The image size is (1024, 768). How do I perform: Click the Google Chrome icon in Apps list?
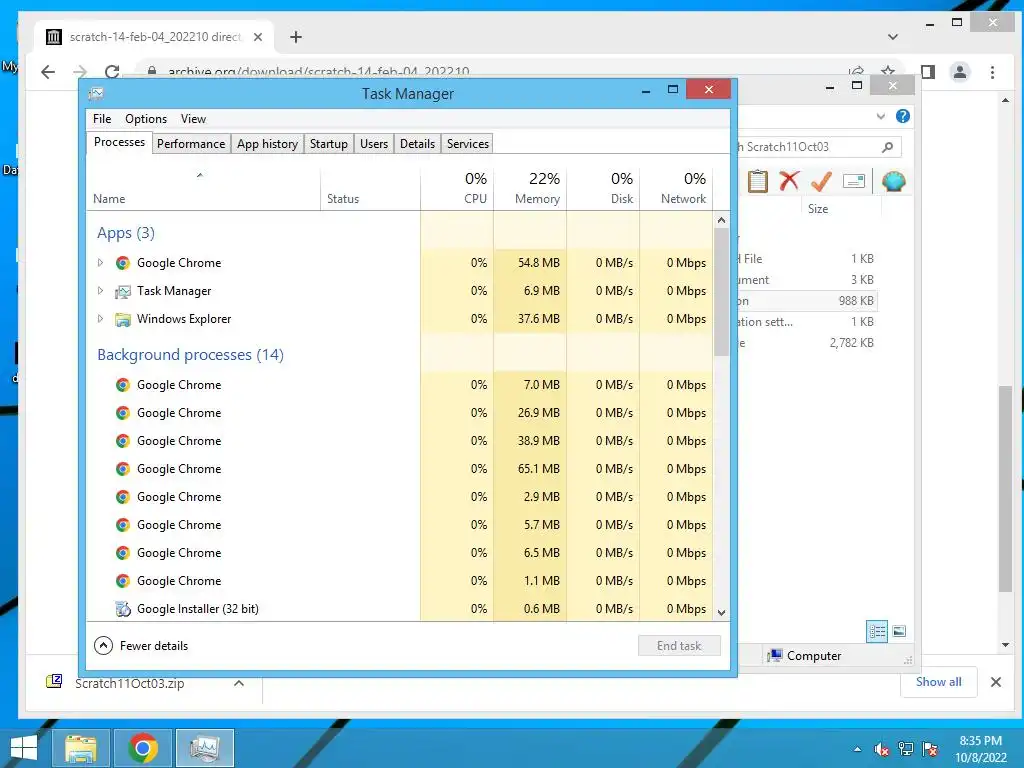coord(122,263)
